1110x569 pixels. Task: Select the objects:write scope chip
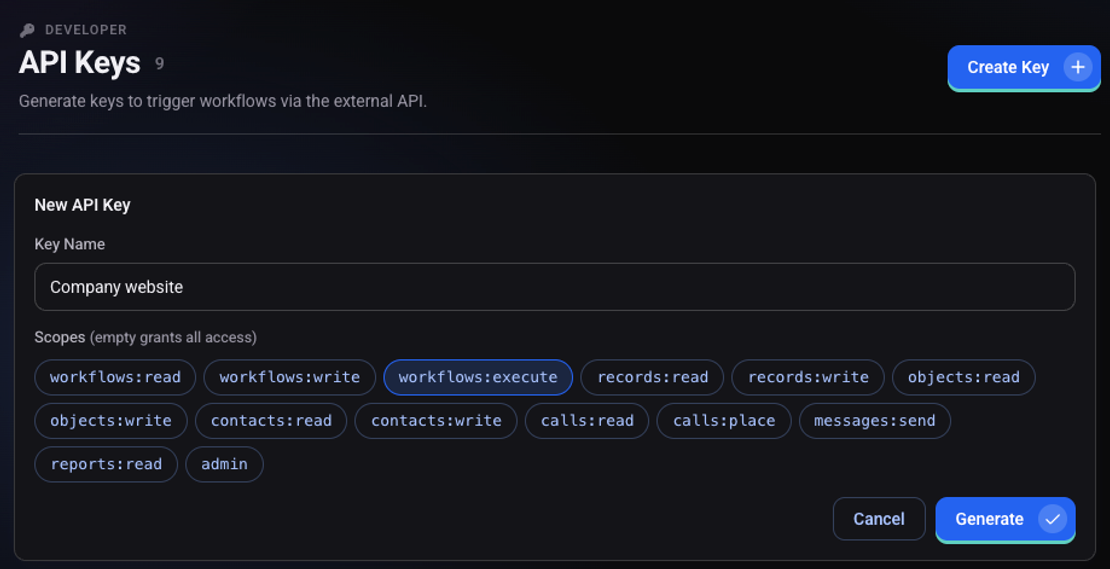110,420
